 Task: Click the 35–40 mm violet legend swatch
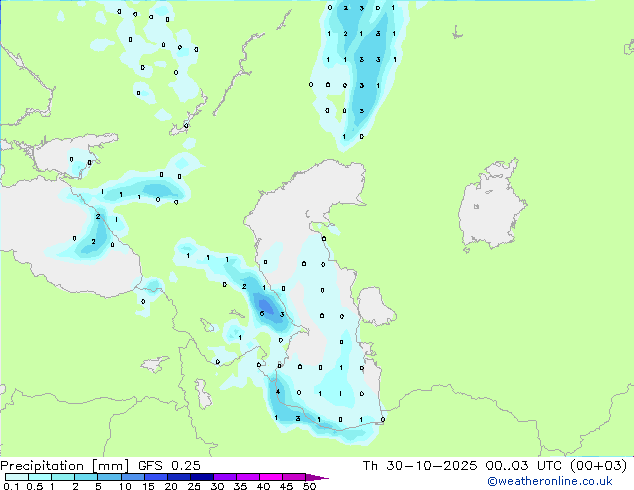tap(248, 477)
